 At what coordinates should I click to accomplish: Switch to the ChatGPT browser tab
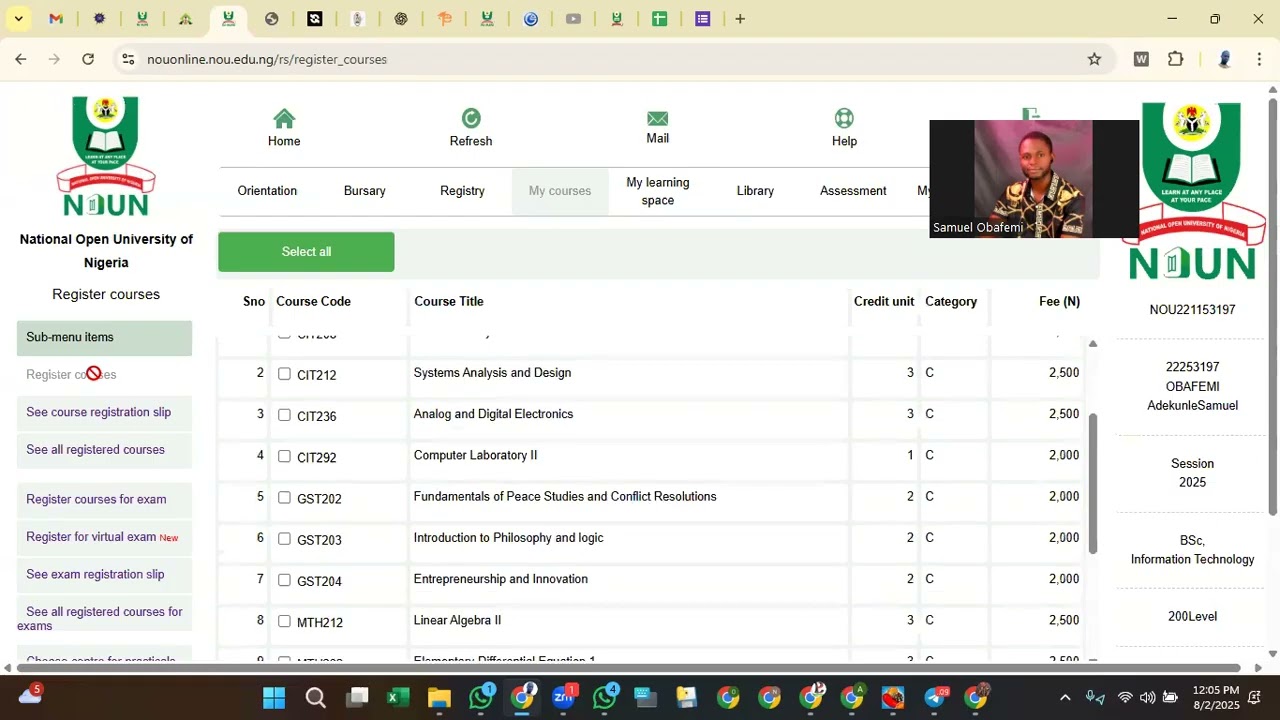(x=401, y=19)
